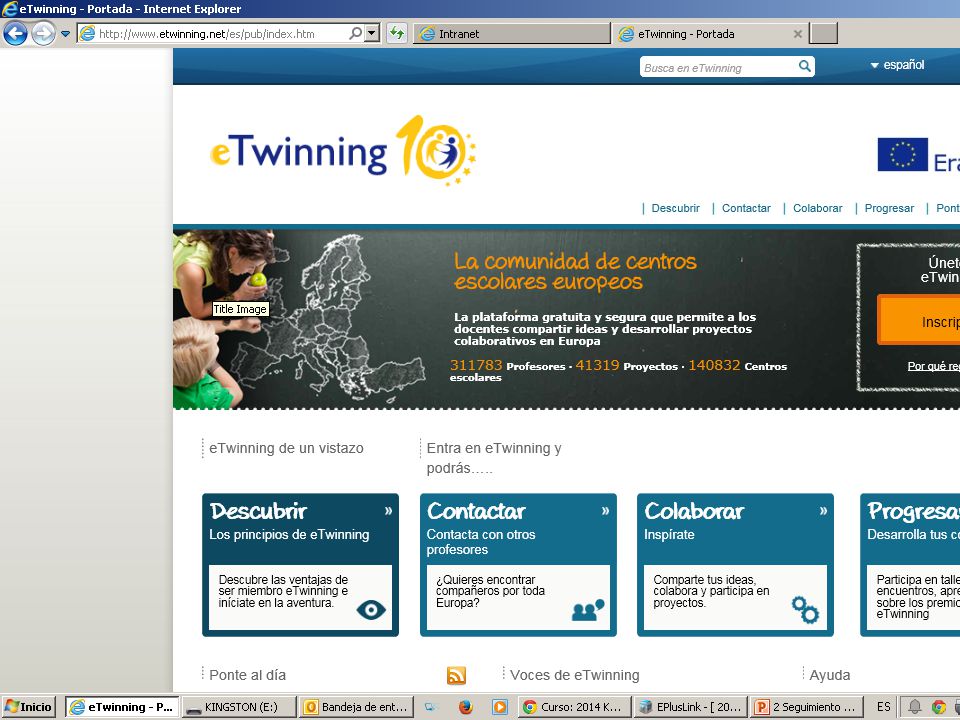Expand the address bar autocomplete dropdown

pos(372,33)
